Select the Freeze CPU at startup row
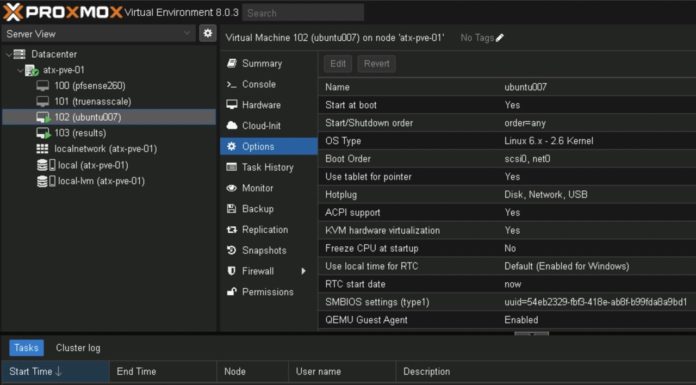 (x=507, y=248)
